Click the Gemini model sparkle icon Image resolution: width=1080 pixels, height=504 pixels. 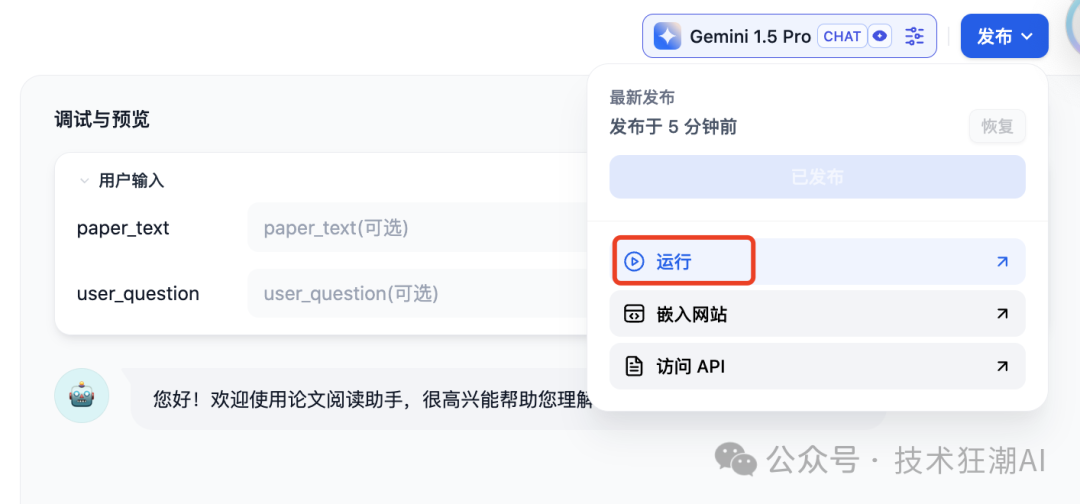tap(668, 36)
